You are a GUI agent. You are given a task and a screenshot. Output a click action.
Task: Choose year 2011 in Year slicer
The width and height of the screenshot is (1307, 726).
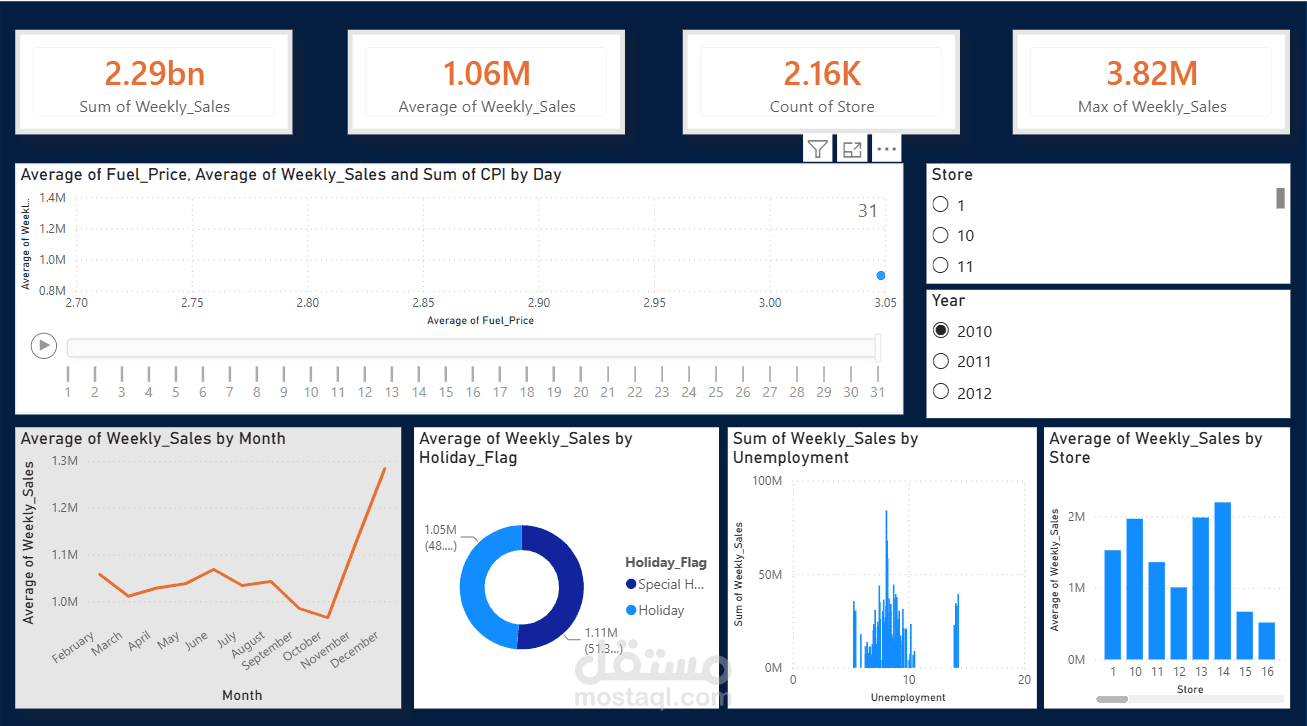coord(940,361)
